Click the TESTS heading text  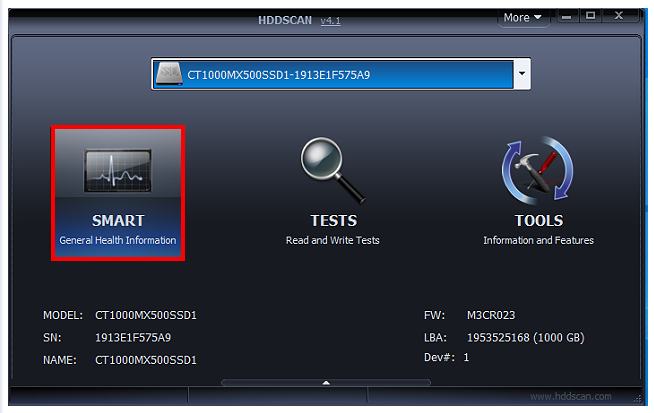coord(333,221)
